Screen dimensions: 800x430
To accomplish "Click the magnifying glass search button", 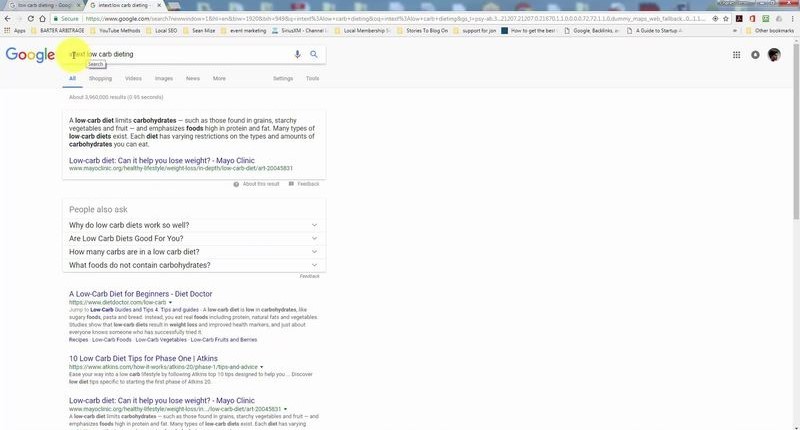I will pos(314,55).
